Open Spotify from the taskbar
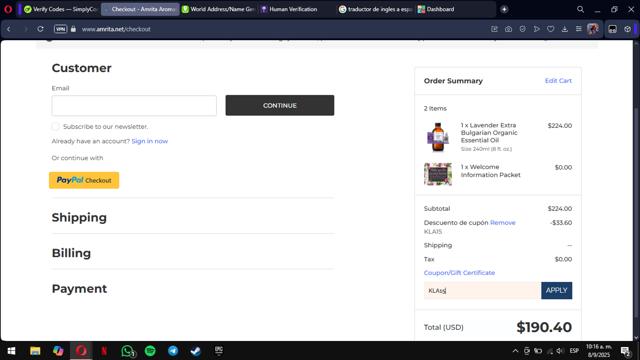The width and height of the screenshot is (640, 360). point(150,351)
